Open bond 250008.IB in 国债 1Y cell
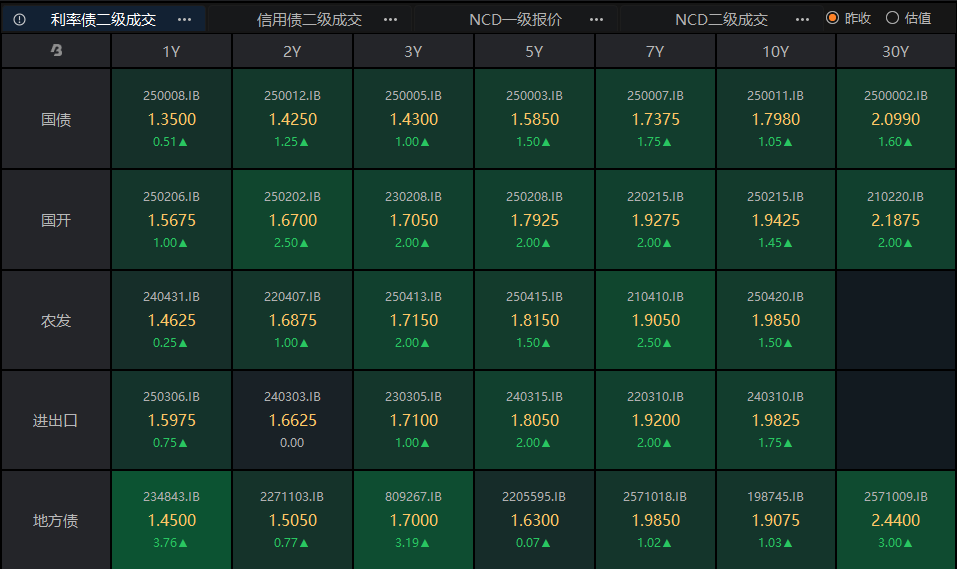Screen dimensions: 957x569 tap(172, 118)
